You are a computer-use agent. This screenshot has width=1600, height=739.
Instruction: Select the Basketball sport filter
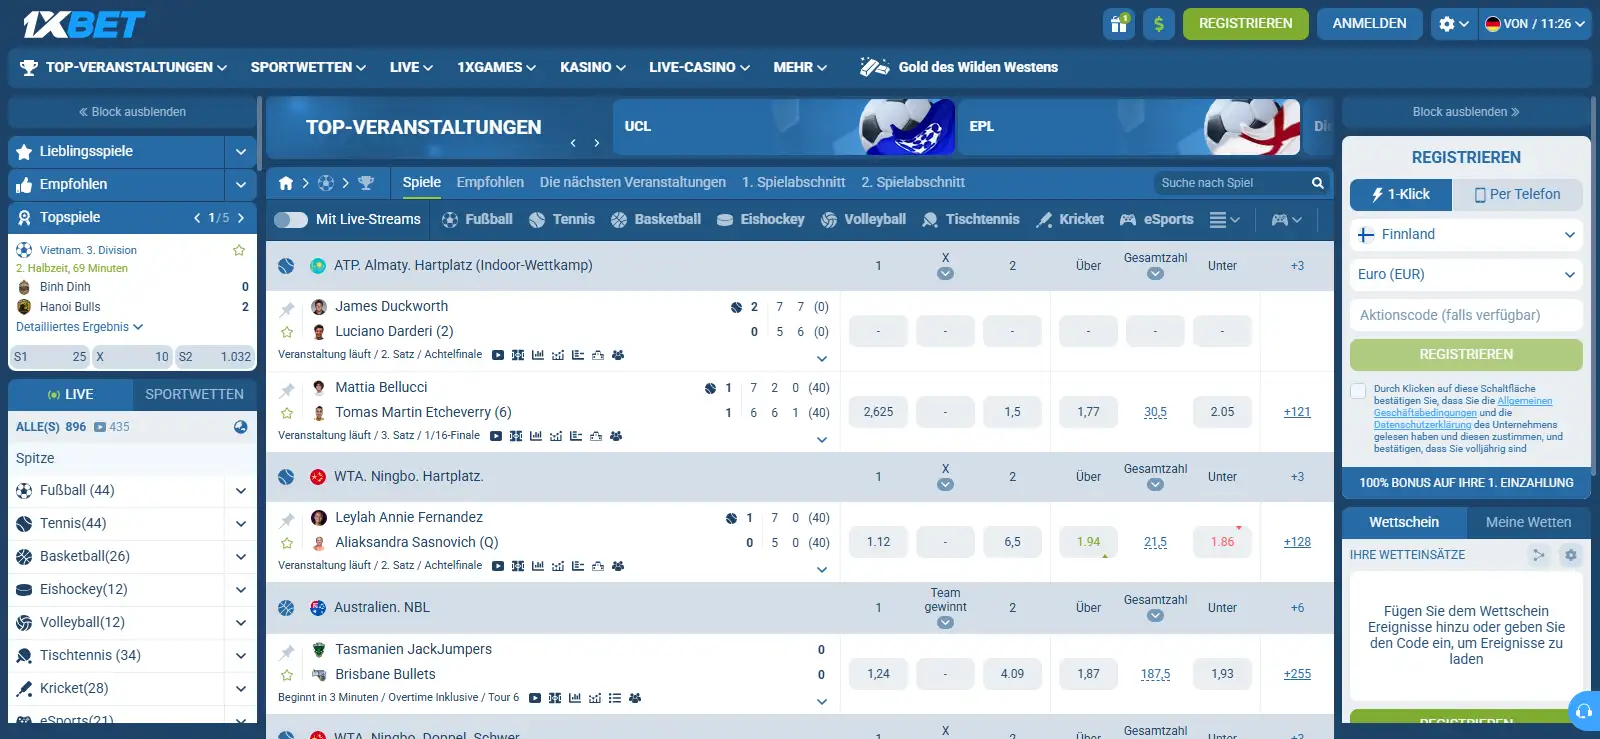[x=656, y=220]
